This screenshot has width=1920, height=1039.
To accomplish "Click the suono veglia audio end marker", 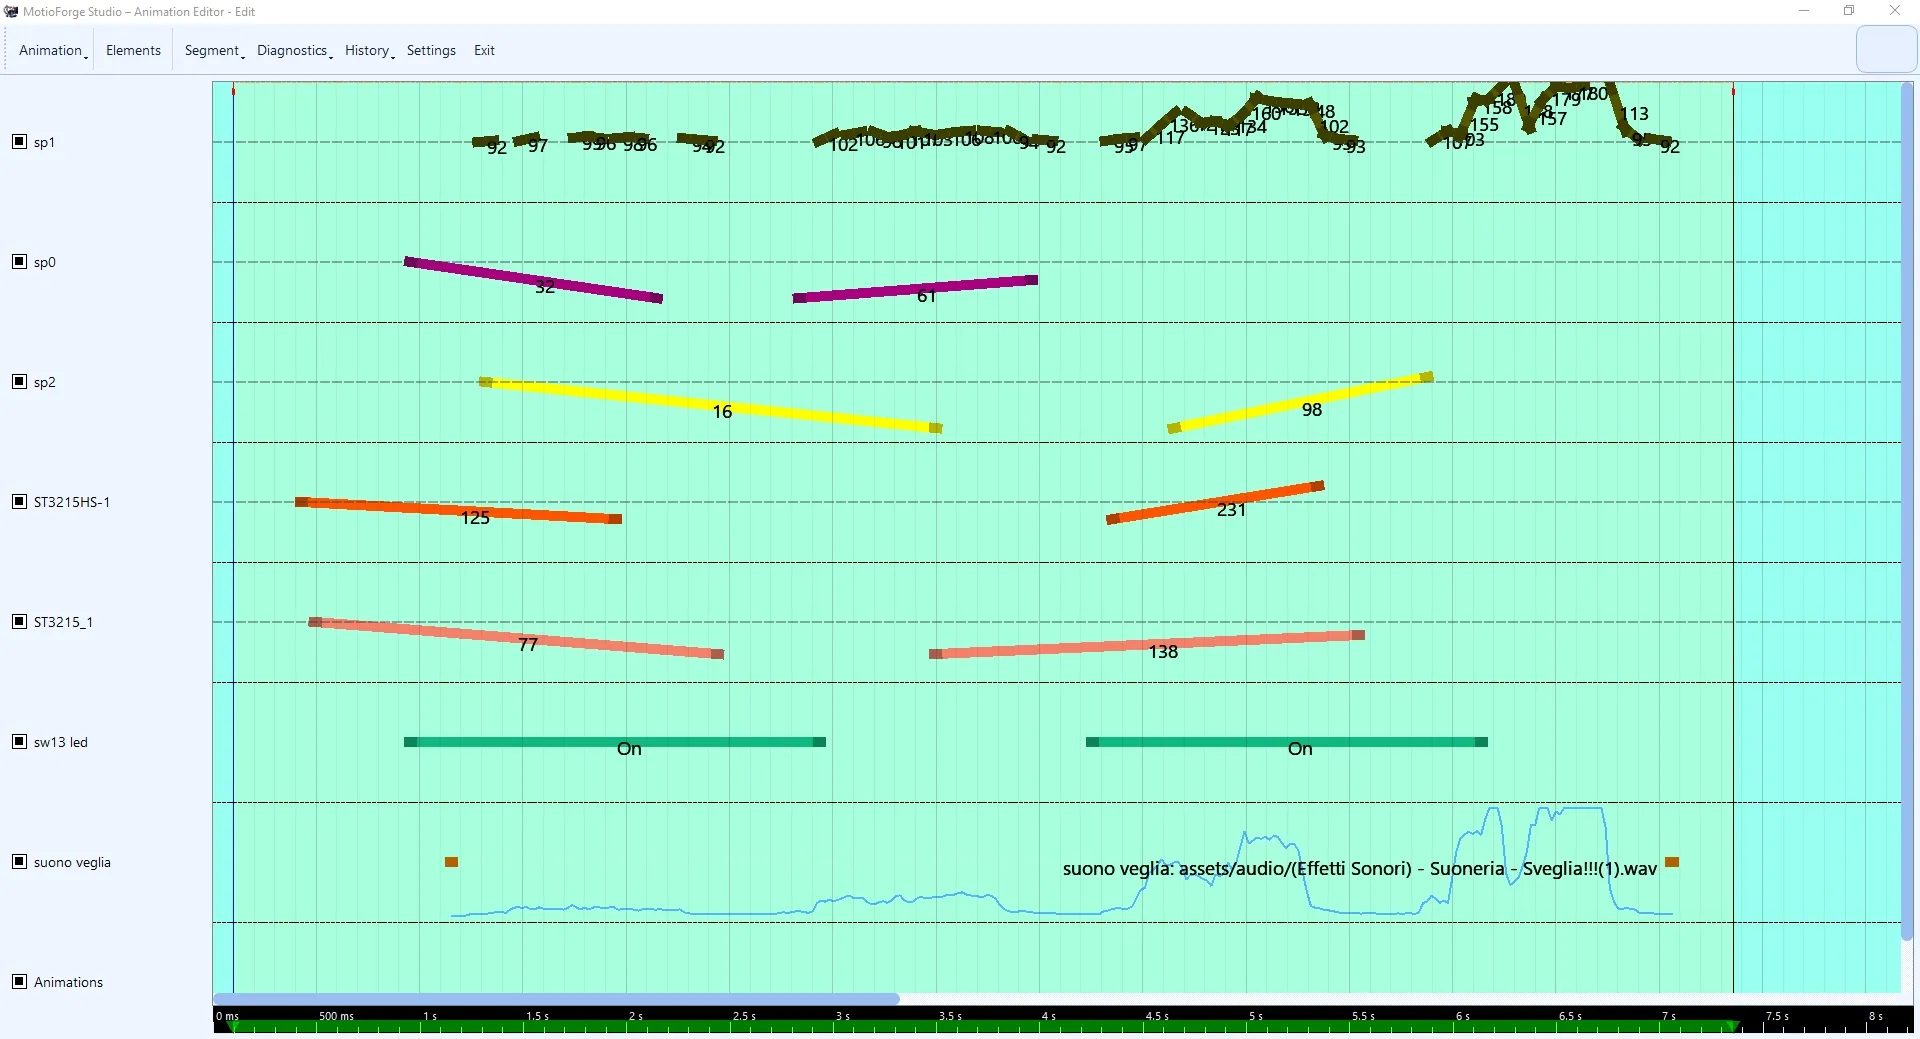I will (x=1672, y=862).
